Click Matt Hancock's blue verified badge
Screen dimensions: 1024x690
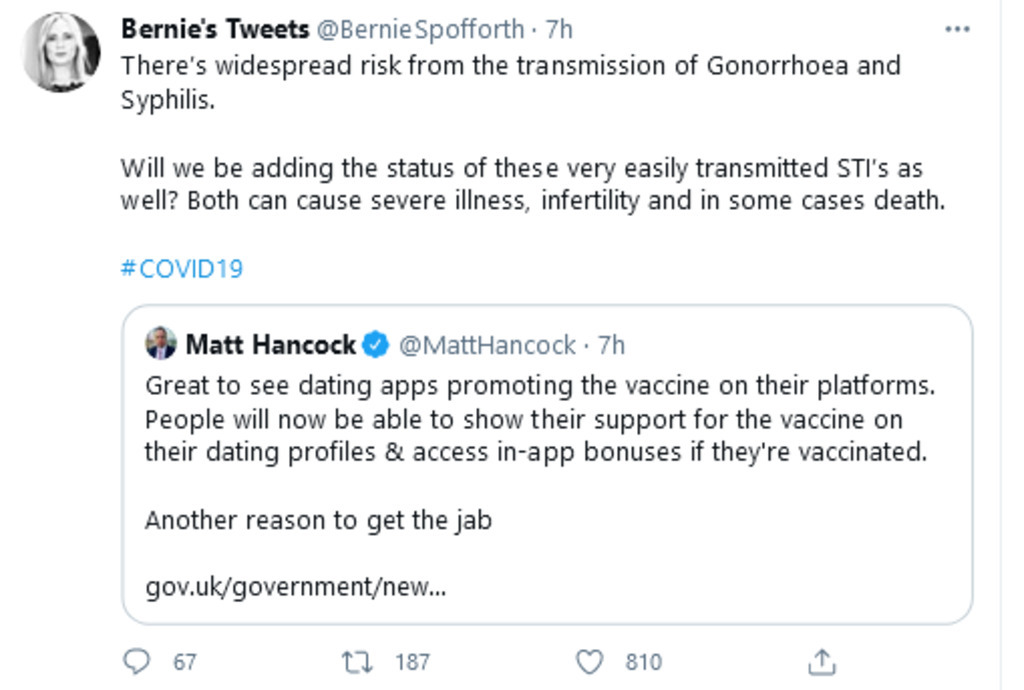376,345
